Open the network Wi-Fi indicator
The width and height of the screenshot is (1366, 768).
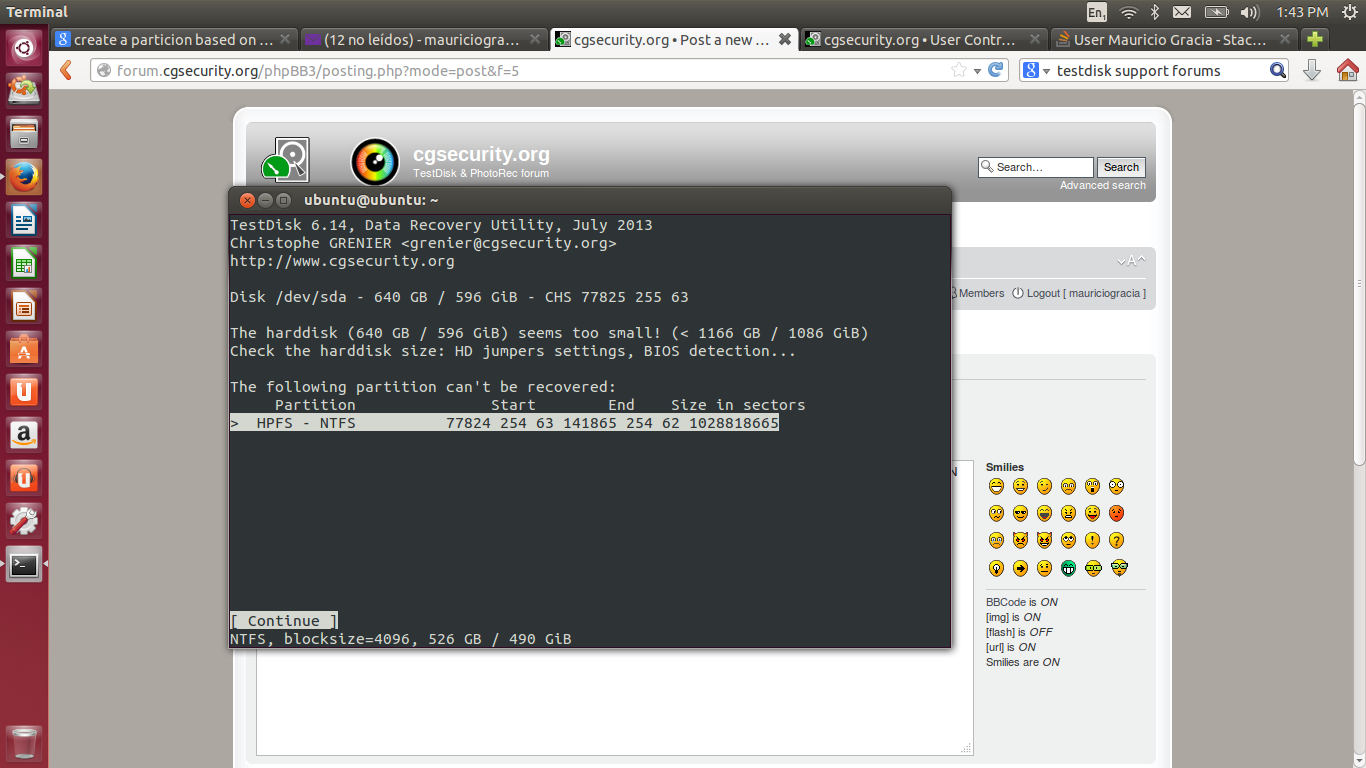1129,12
